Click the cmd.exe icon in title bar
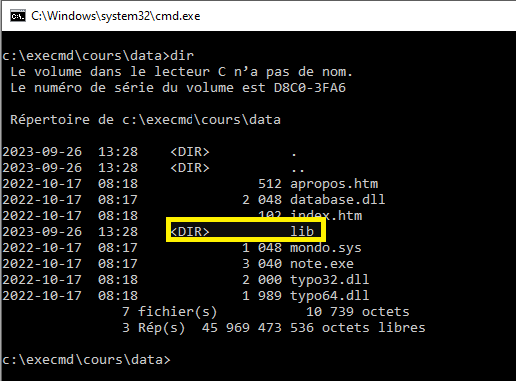Image resolution: width=516 pixels, height=381 pixels. [x=18, y=16]
